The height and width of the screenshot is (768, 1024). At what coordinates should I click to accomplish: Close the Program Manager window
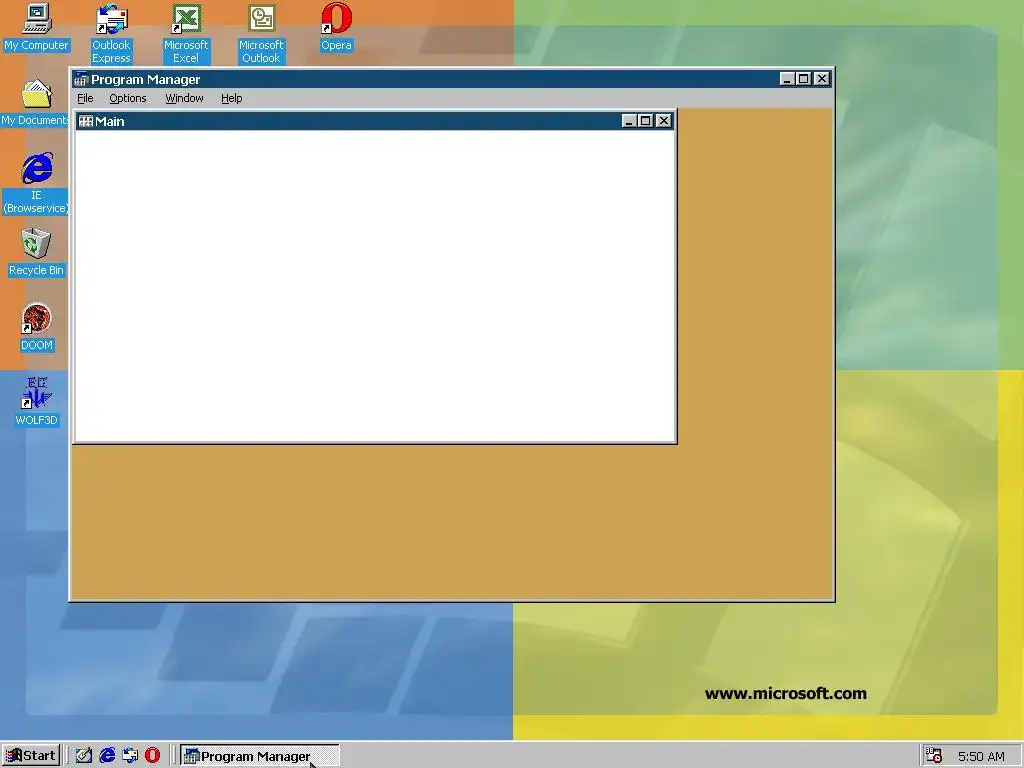(x=822, y=79)
